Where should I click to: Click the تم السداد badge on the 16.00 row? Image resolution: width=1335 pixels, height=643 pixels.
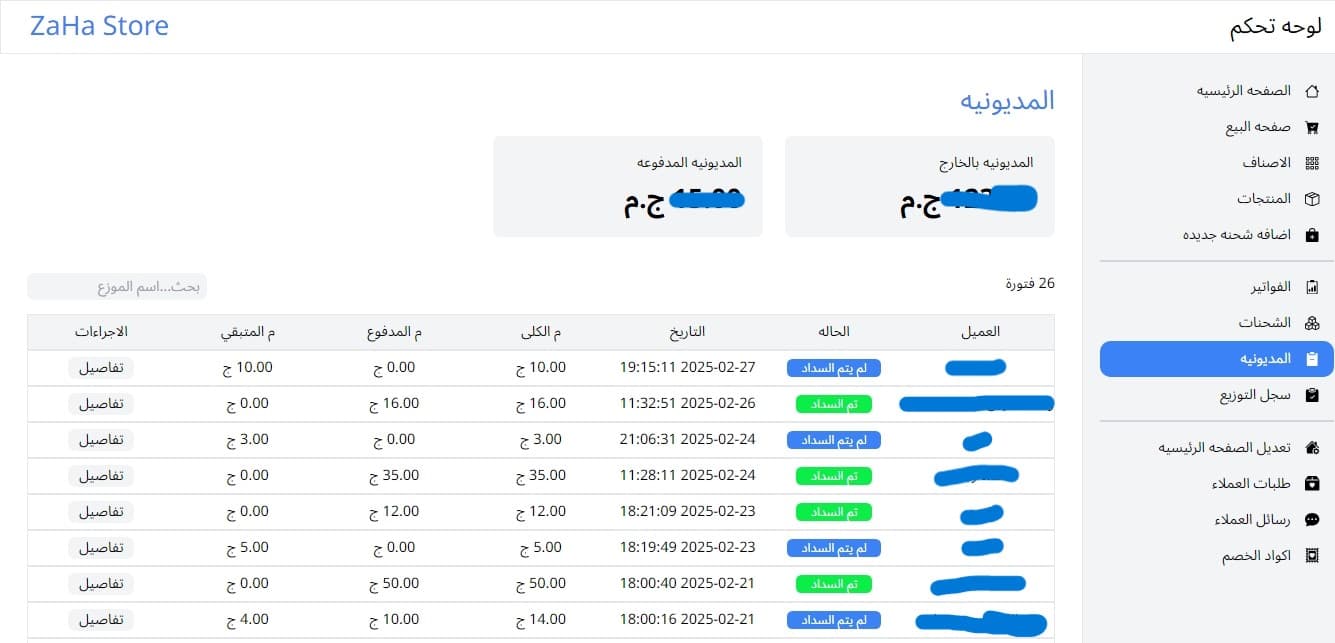point(833,404)
